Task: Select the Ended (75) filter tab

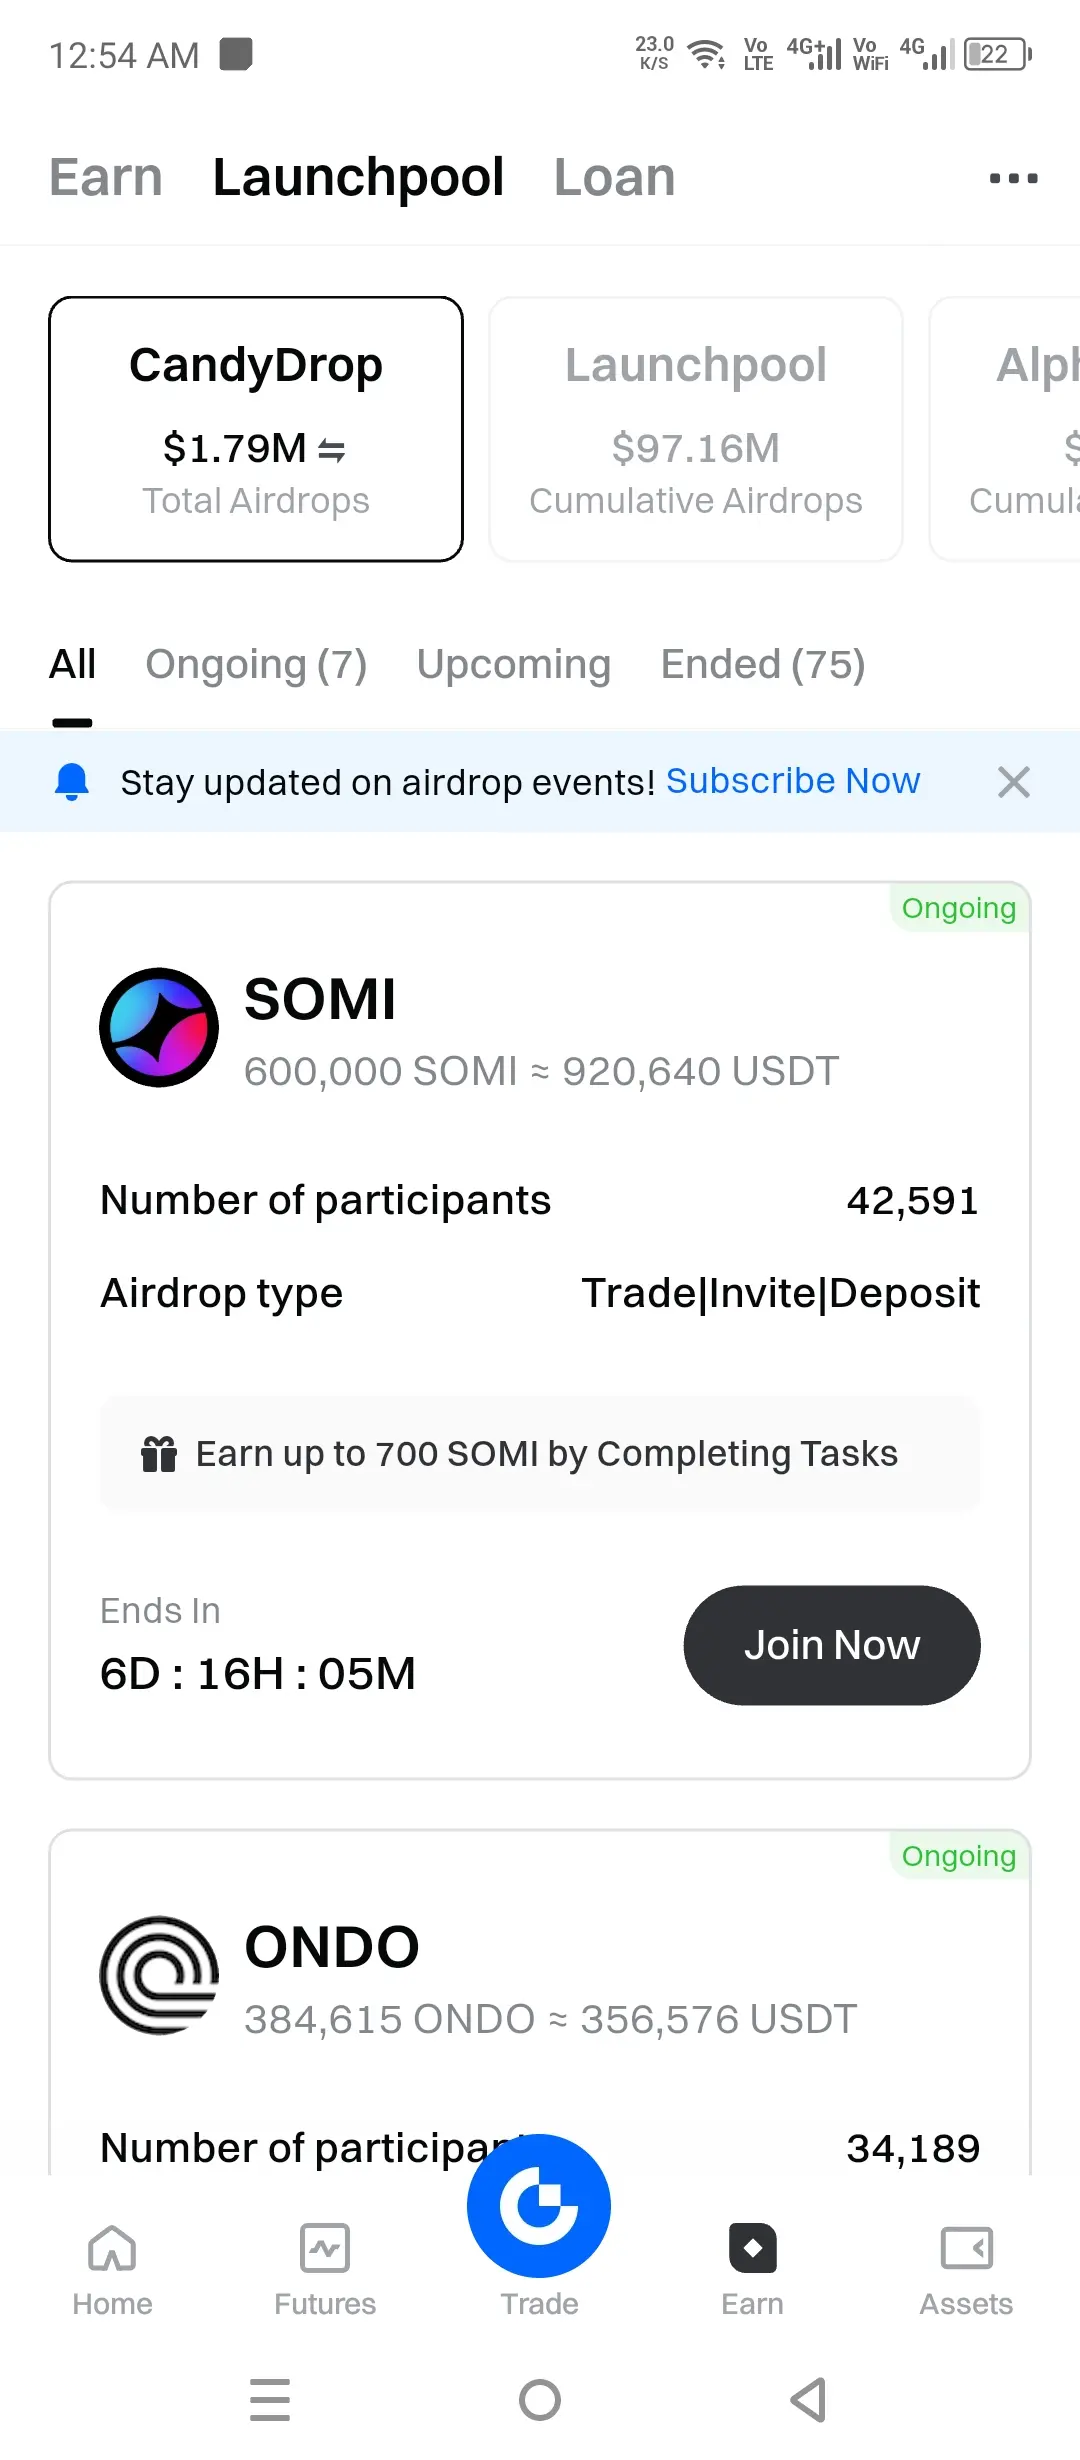Action: (763, 665)
